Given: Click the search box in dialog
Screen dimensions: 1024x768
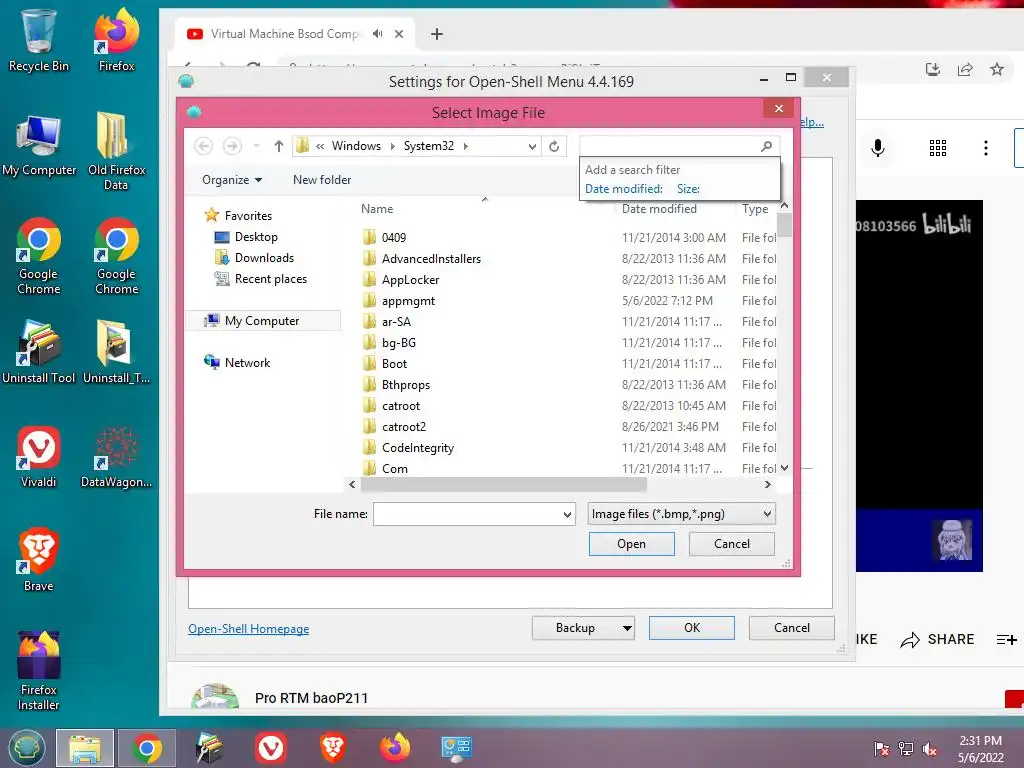Looking at the screenshot, I should coord(671,146).
